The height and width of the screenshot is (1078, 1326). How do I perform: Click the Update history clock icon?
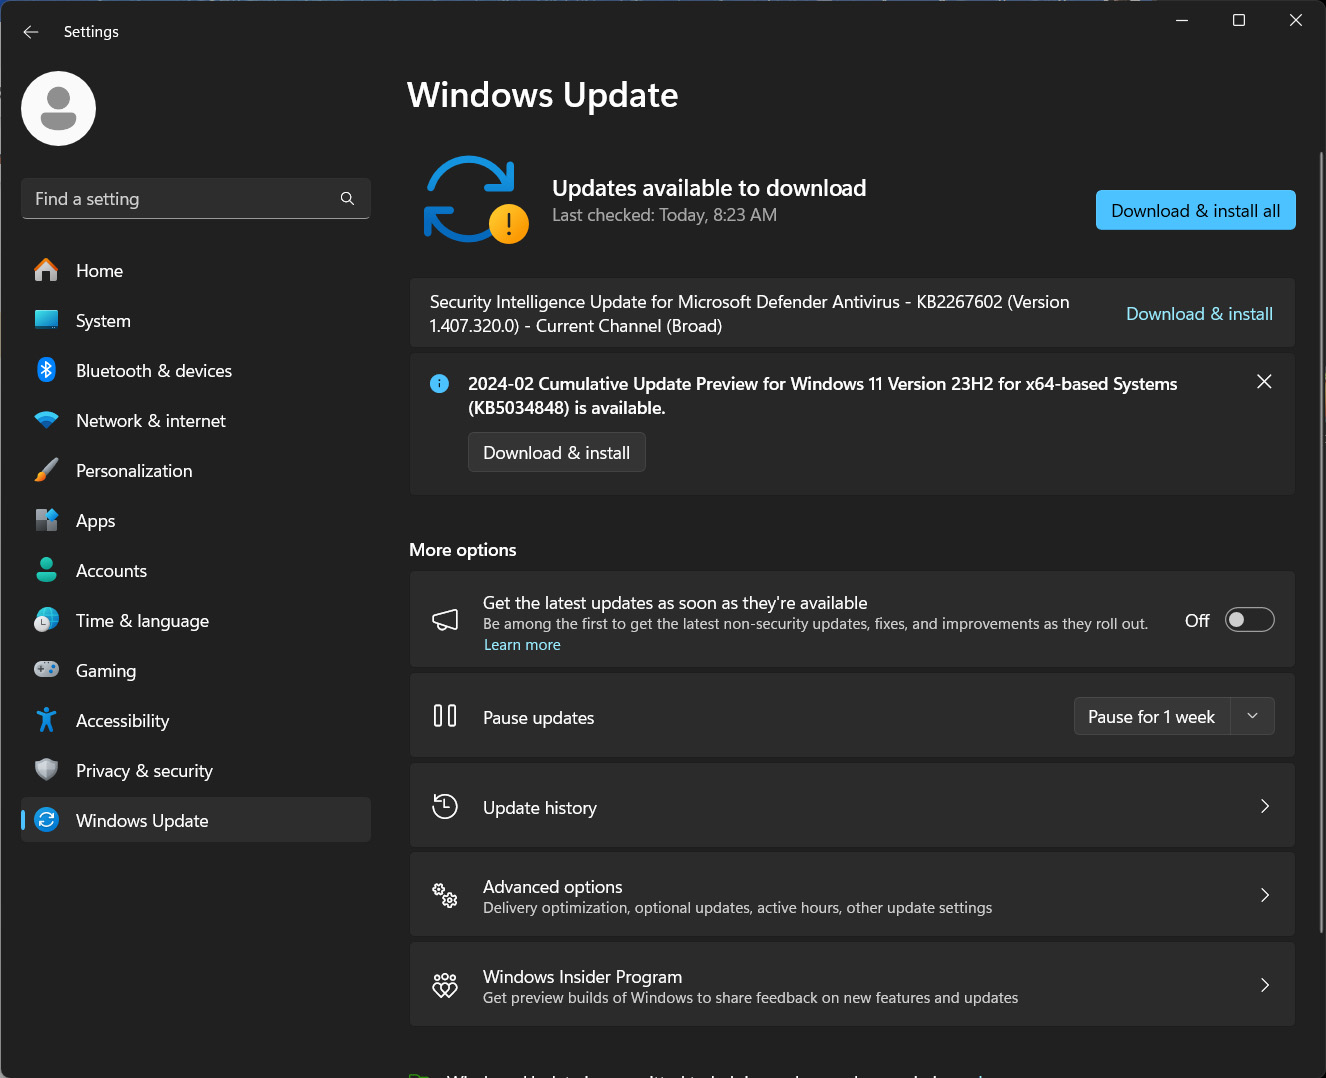click(x=444, y=806)
